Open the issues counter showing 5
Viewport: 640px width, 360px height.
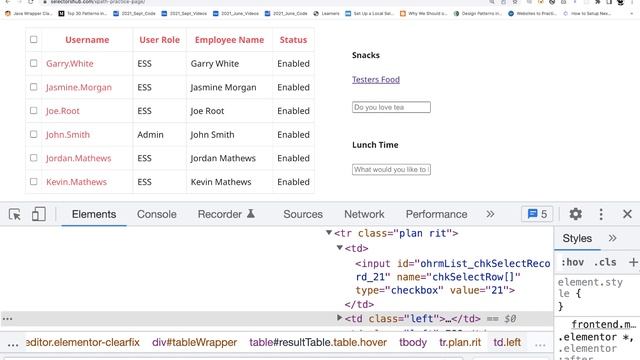pyautogui.click(x=537, y=214)
